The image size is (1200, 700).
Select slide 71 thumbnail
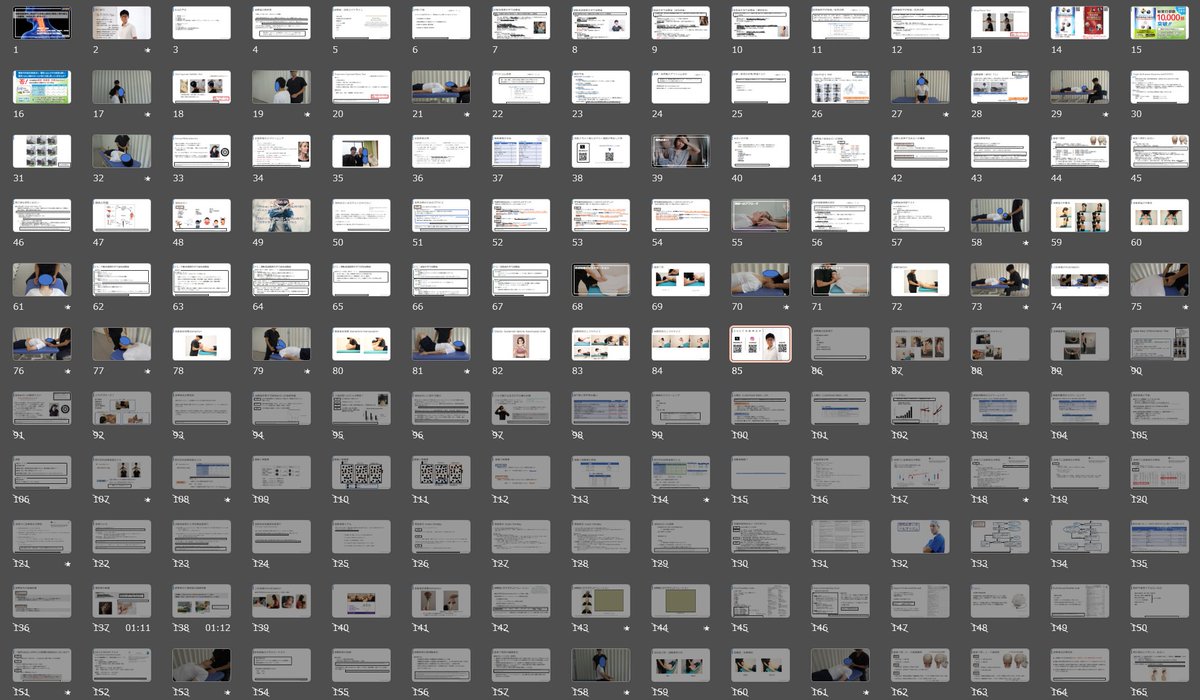coord(840,279)
